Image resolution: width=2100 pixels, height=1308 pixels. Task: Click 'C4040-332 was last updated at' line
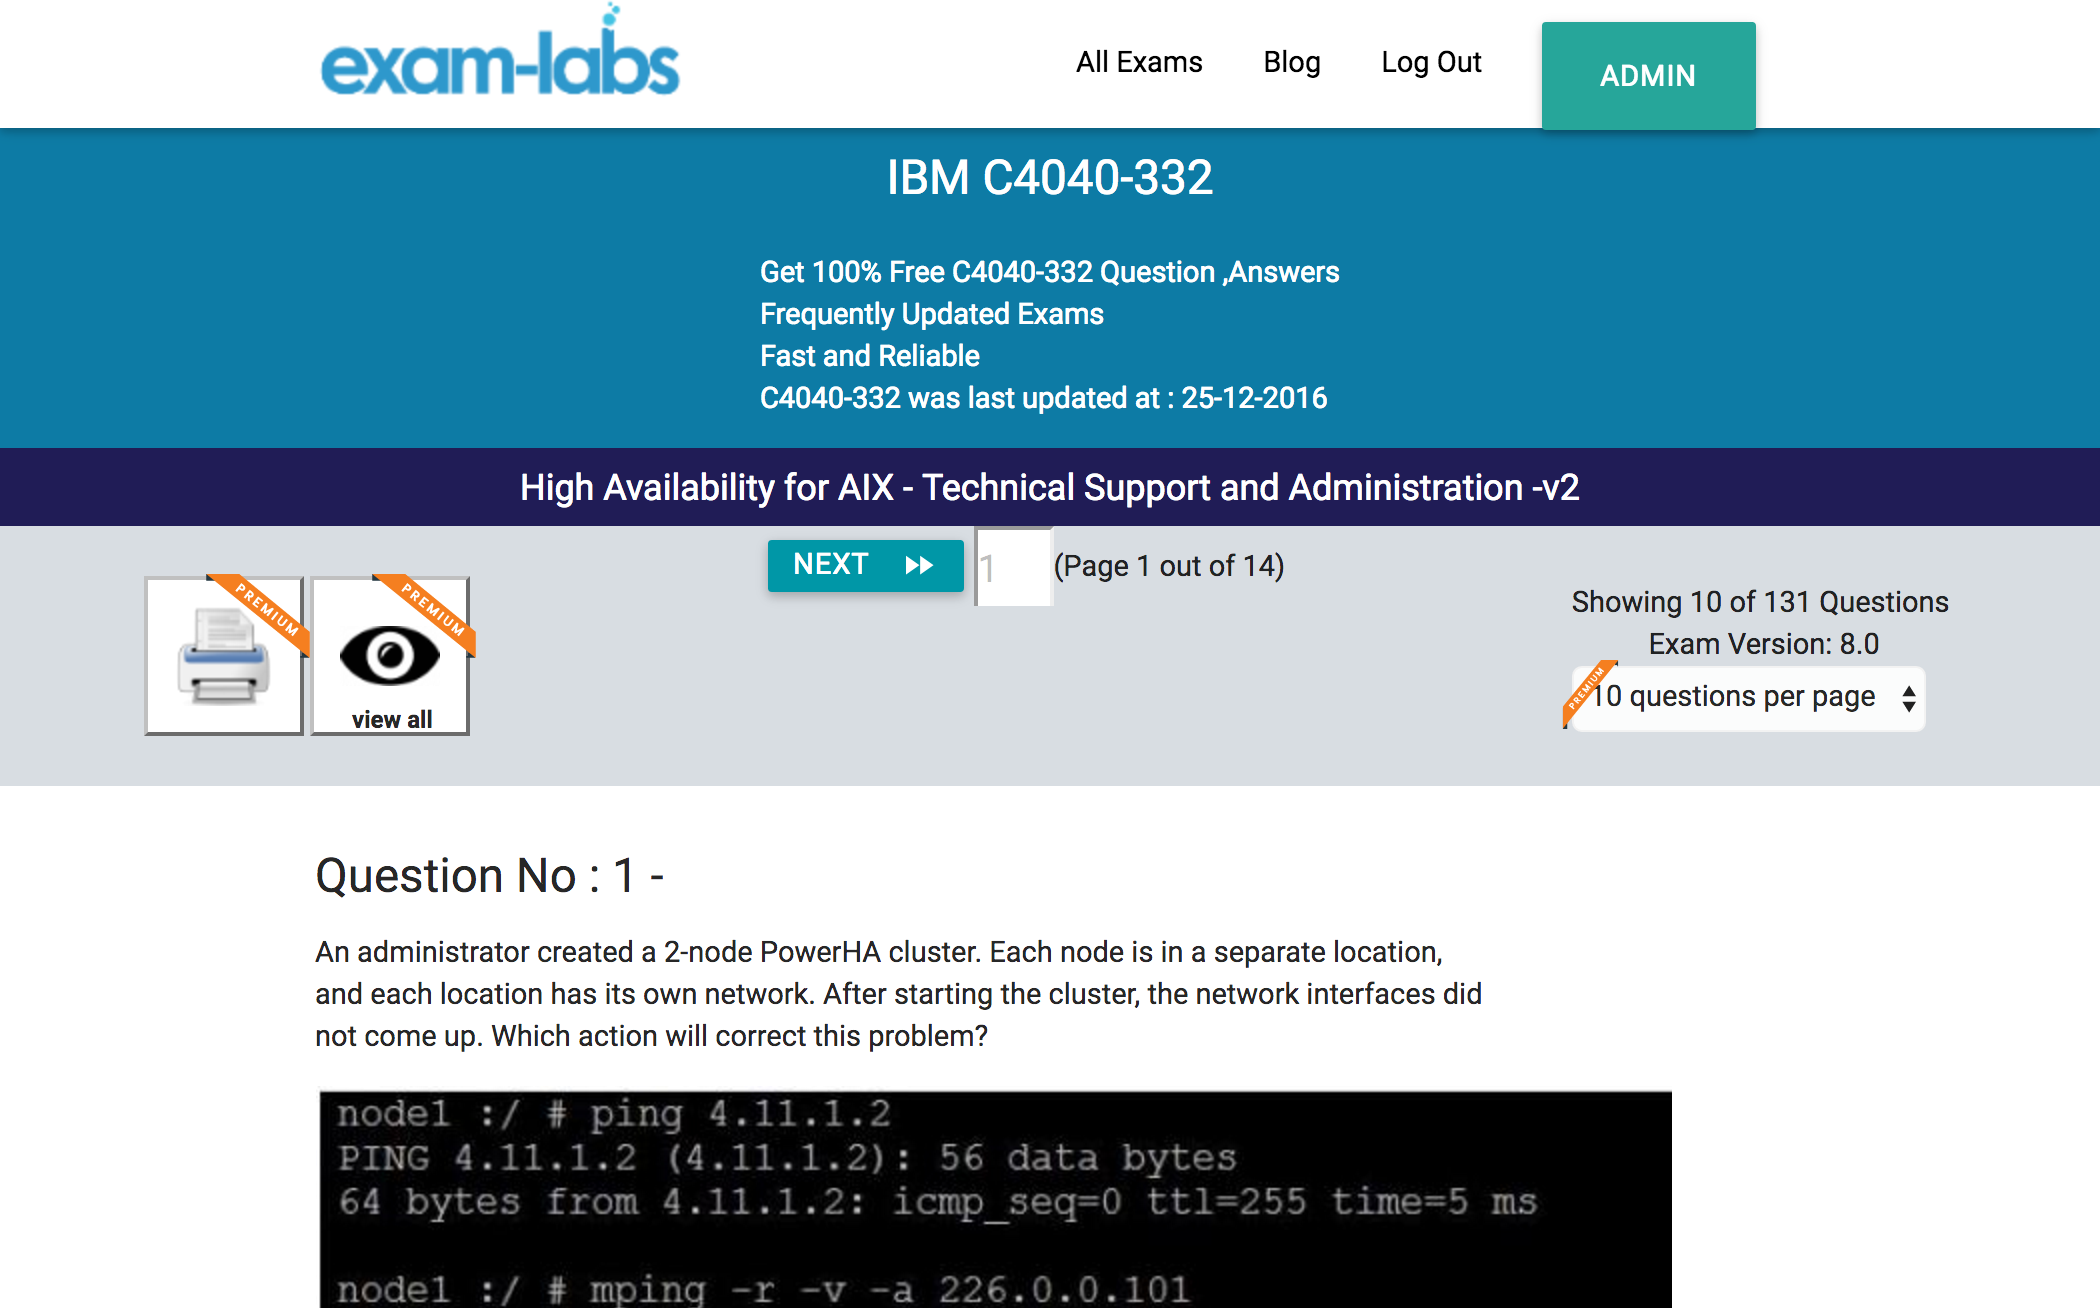click(1043, 398)
